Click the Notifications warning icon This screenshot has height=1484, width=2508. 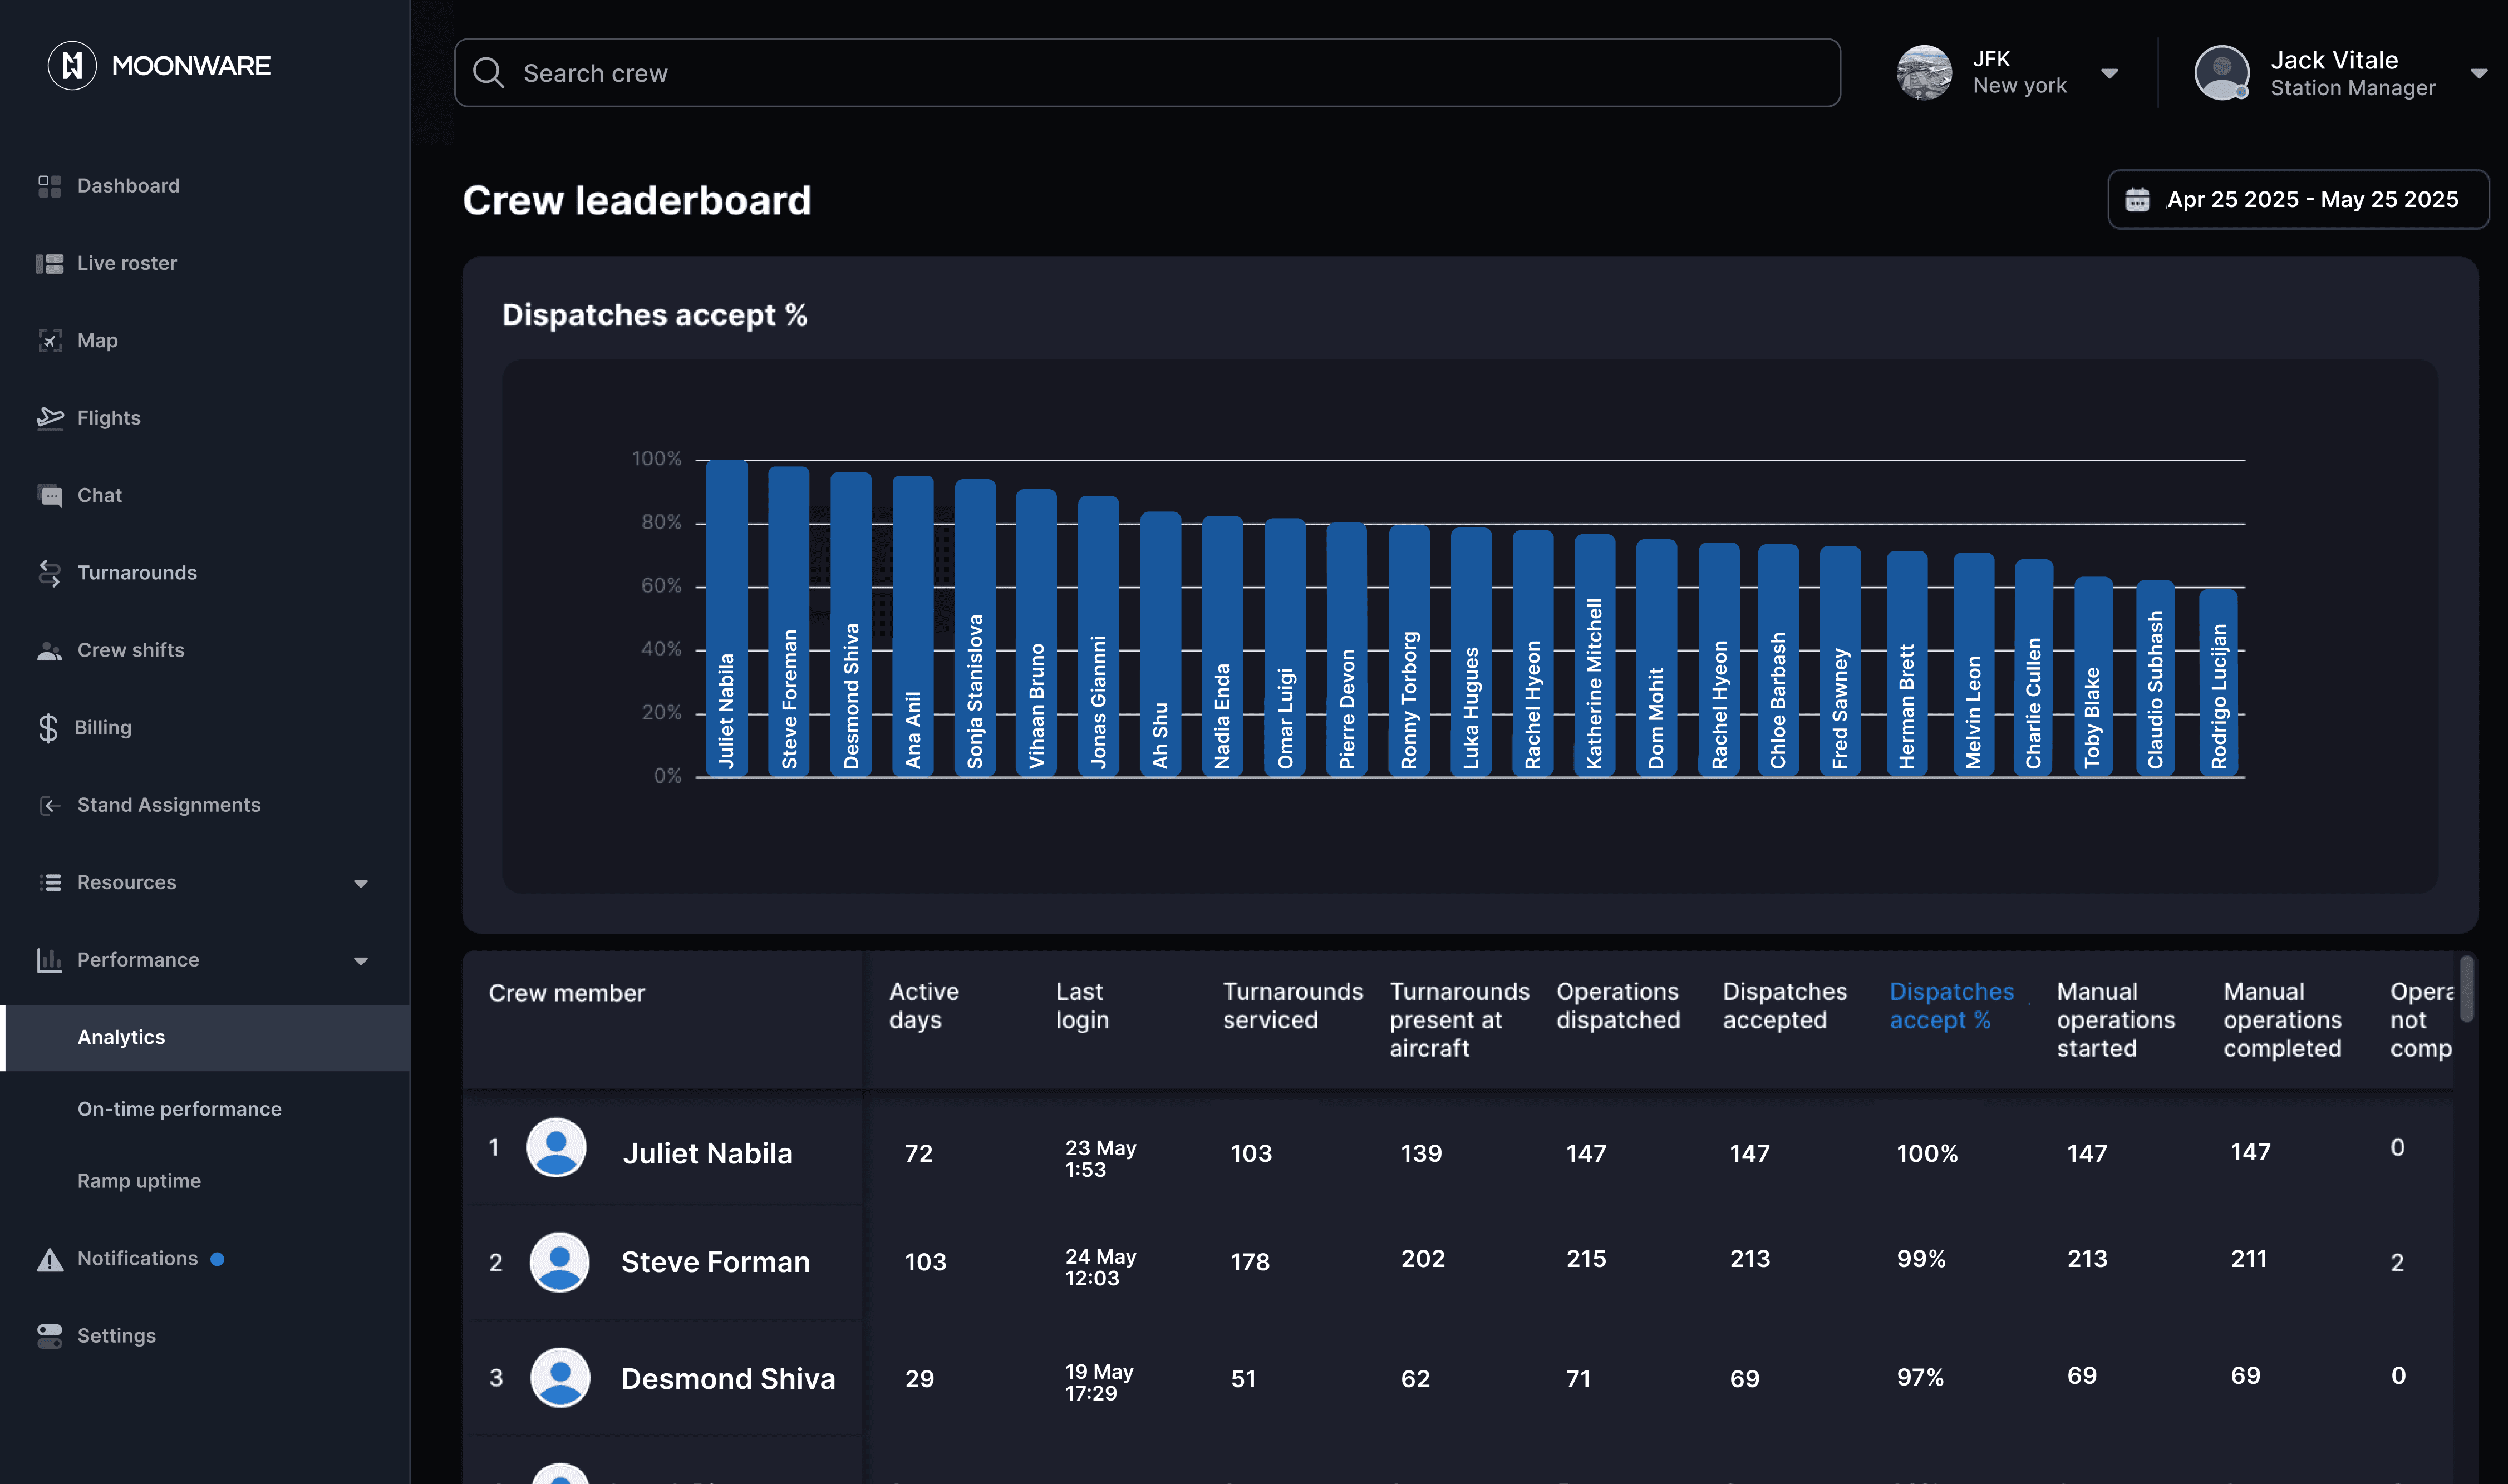(x=49, y=1259)
